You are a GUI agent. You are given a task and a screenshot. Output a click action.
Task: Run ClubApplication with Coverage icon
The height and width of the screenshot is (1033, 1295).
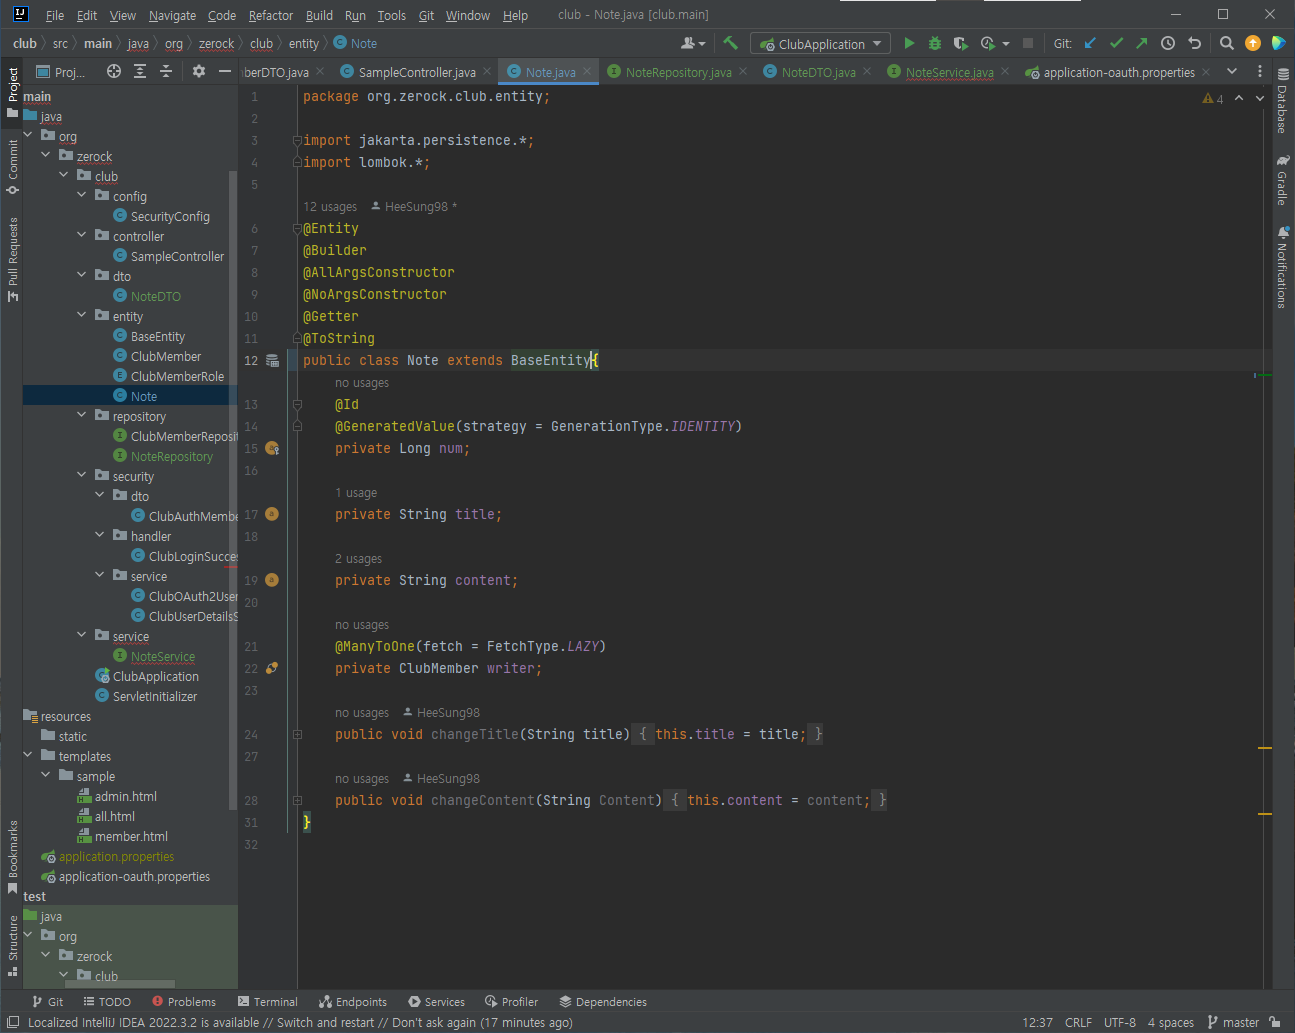[960, 43]
